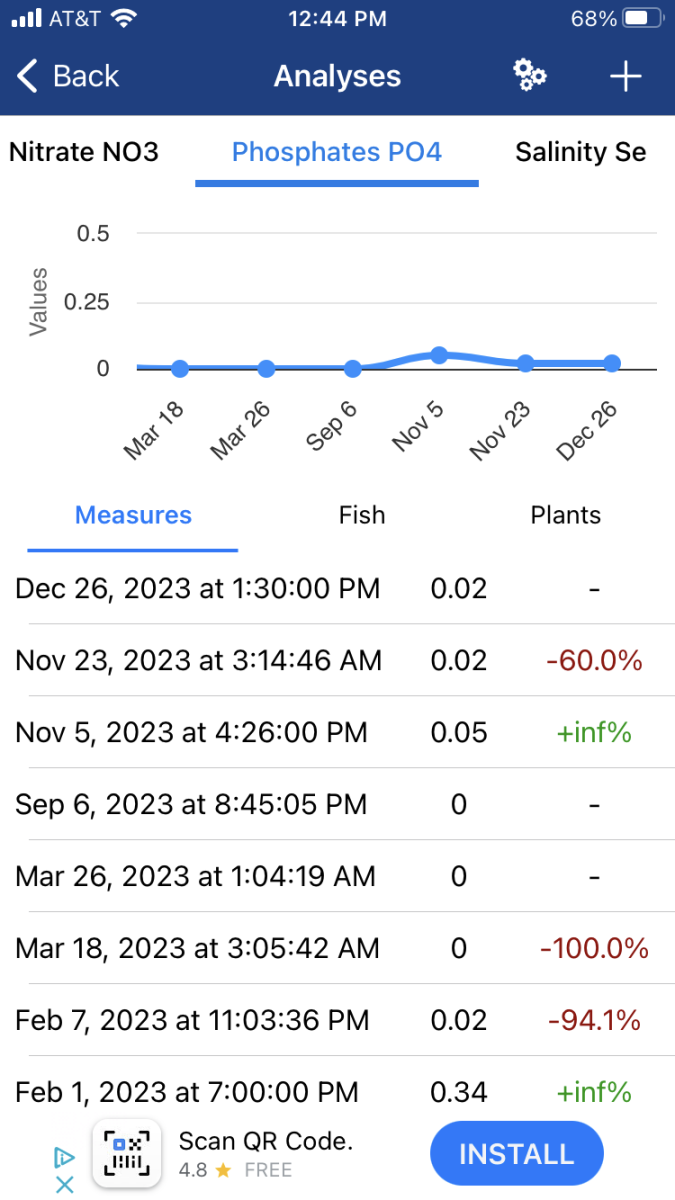Open settings via the gears icon

tap(529, 76)
